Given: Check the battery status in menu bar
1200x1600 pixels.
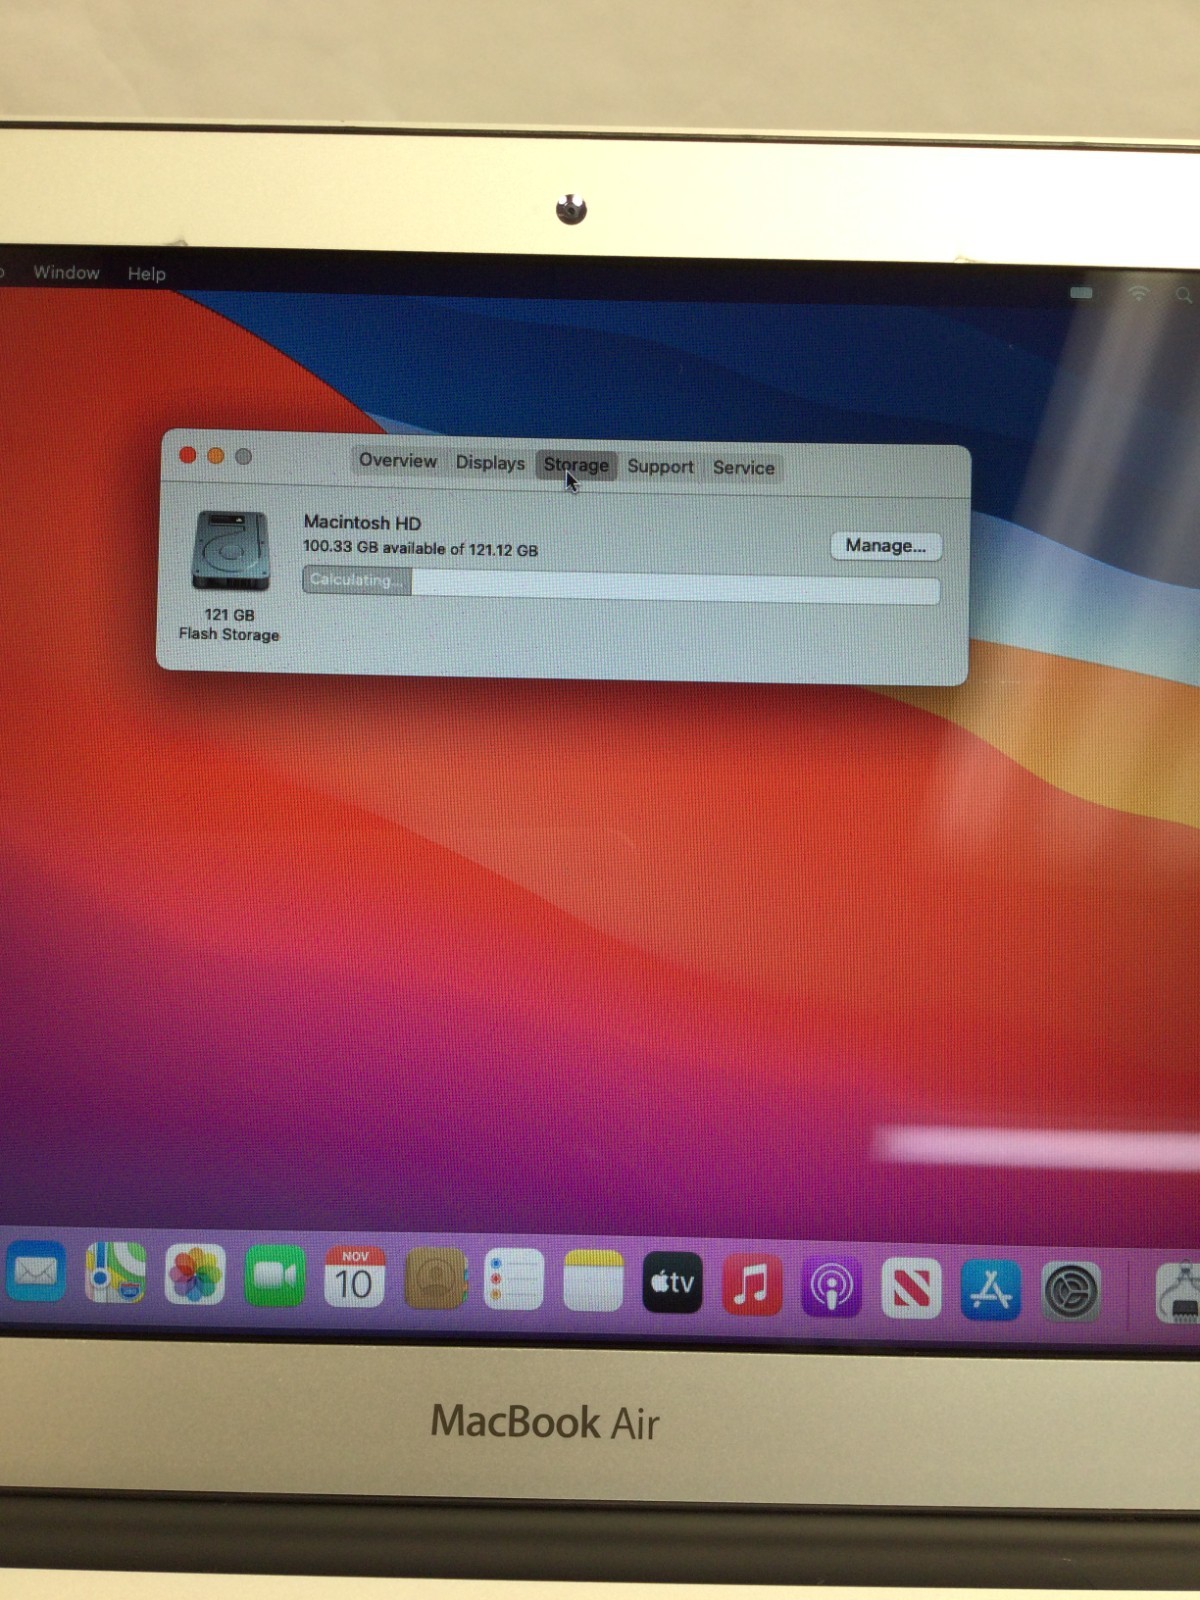Looking at the screenshot, I should tap(1081, 293).
